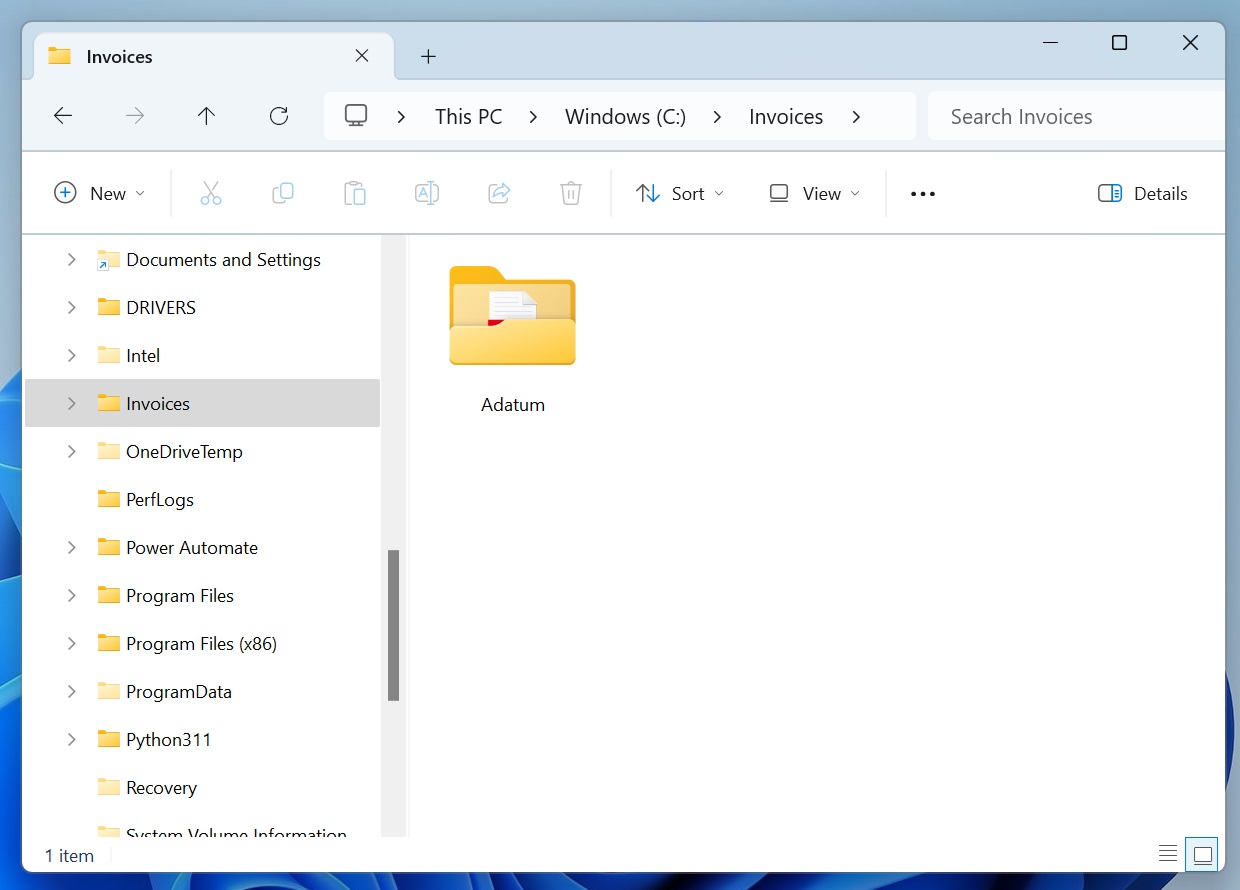Image resolution: width=1240 pixels, height=890 pixels.
Task: Click the Paste icon in the toolbar
Action: click(355, 193)
